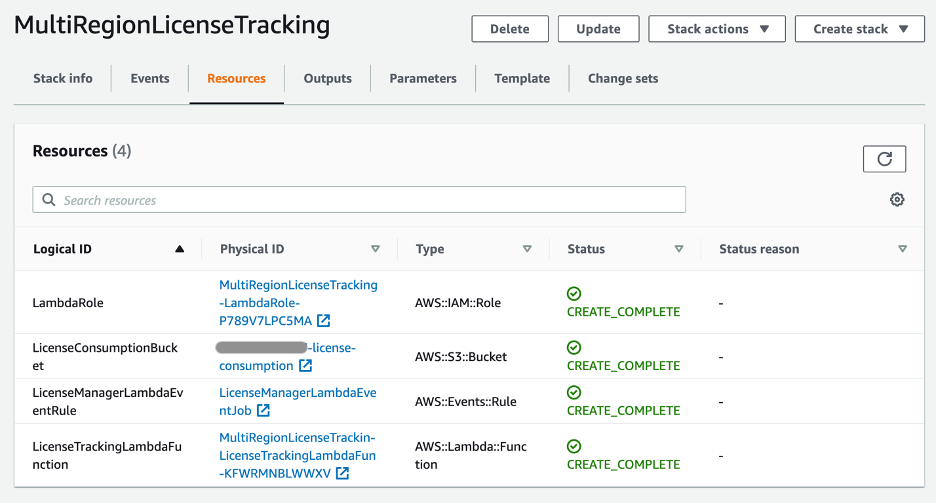Select the LicenseManagerLambdaEventRule logical ID cell
The height and width of the screenshot is (504, 936).
pyautogui.click(x=107, y=401)
